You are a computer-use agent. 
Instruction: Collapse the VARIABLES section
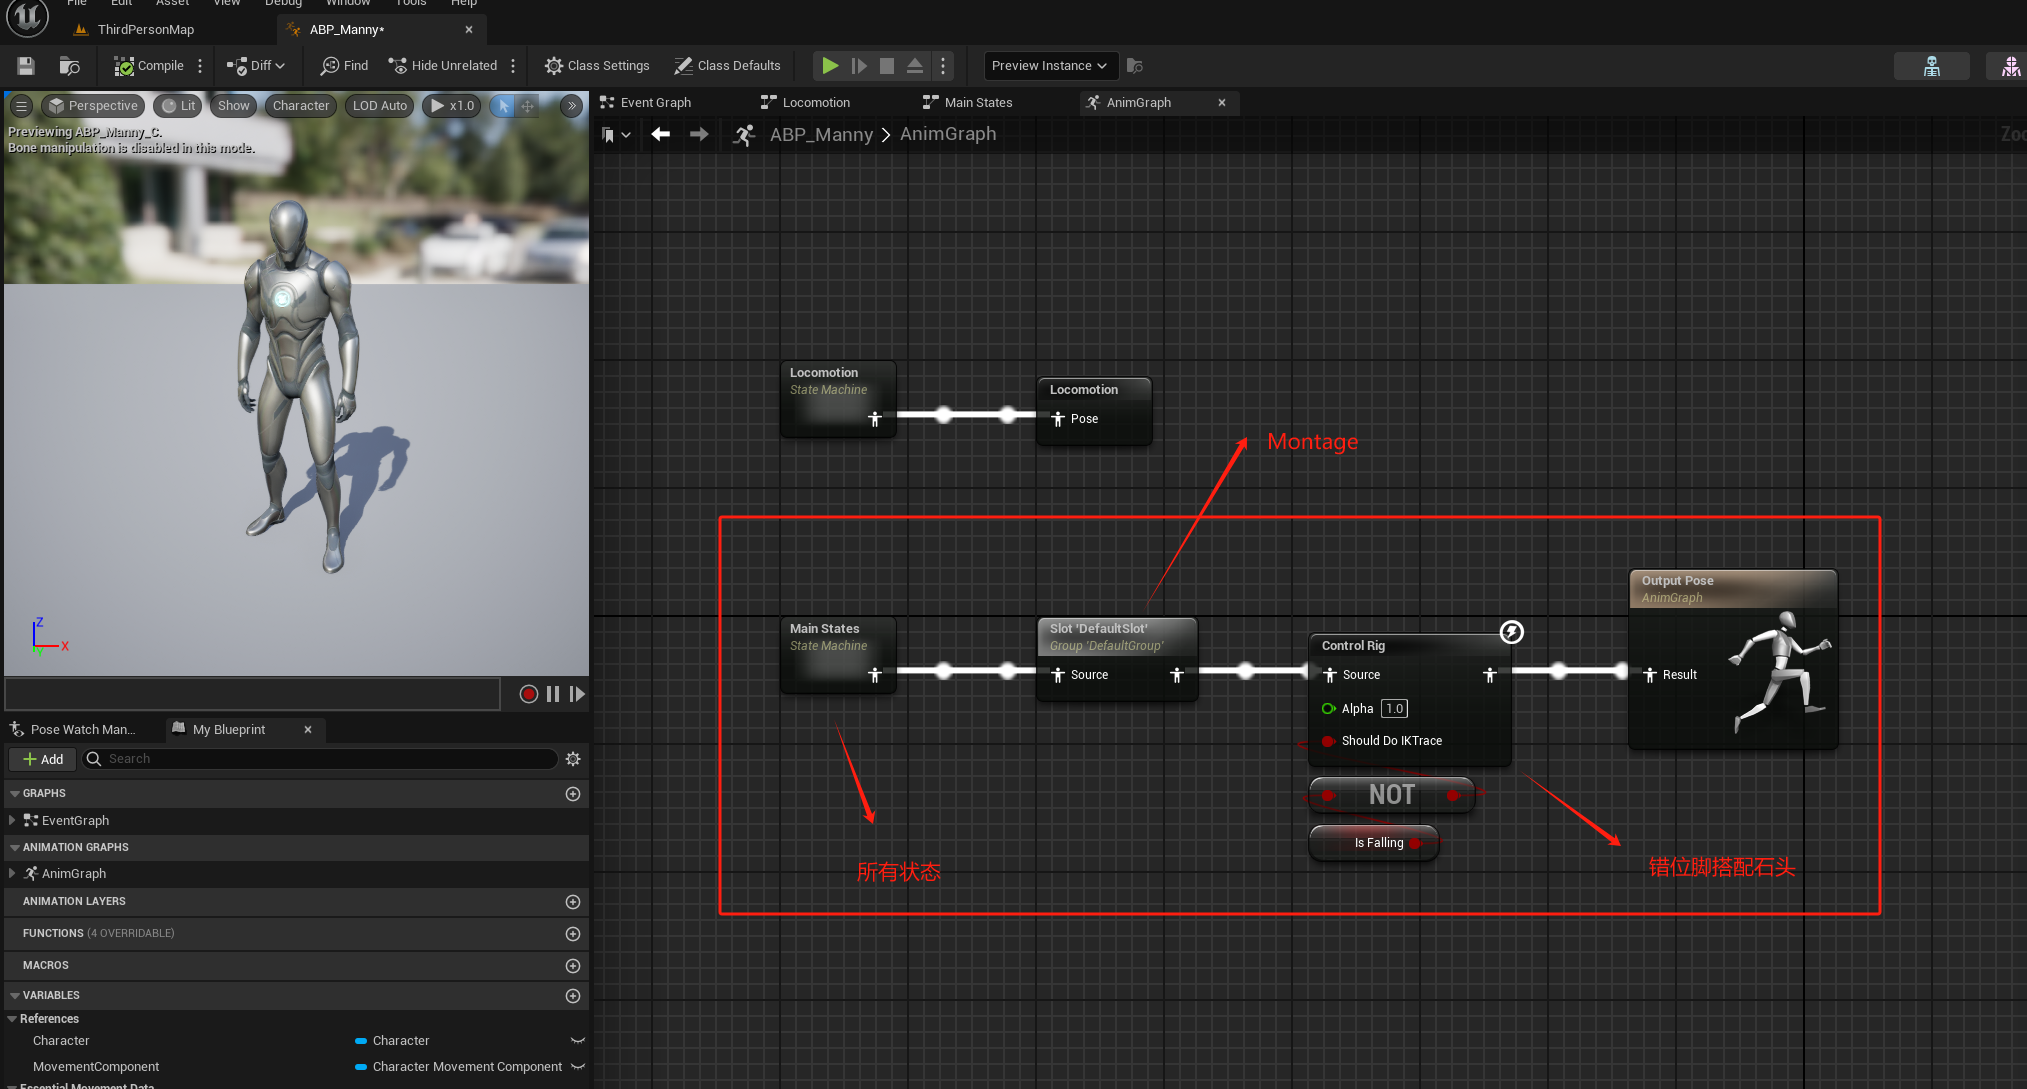(x=14, y=996)
